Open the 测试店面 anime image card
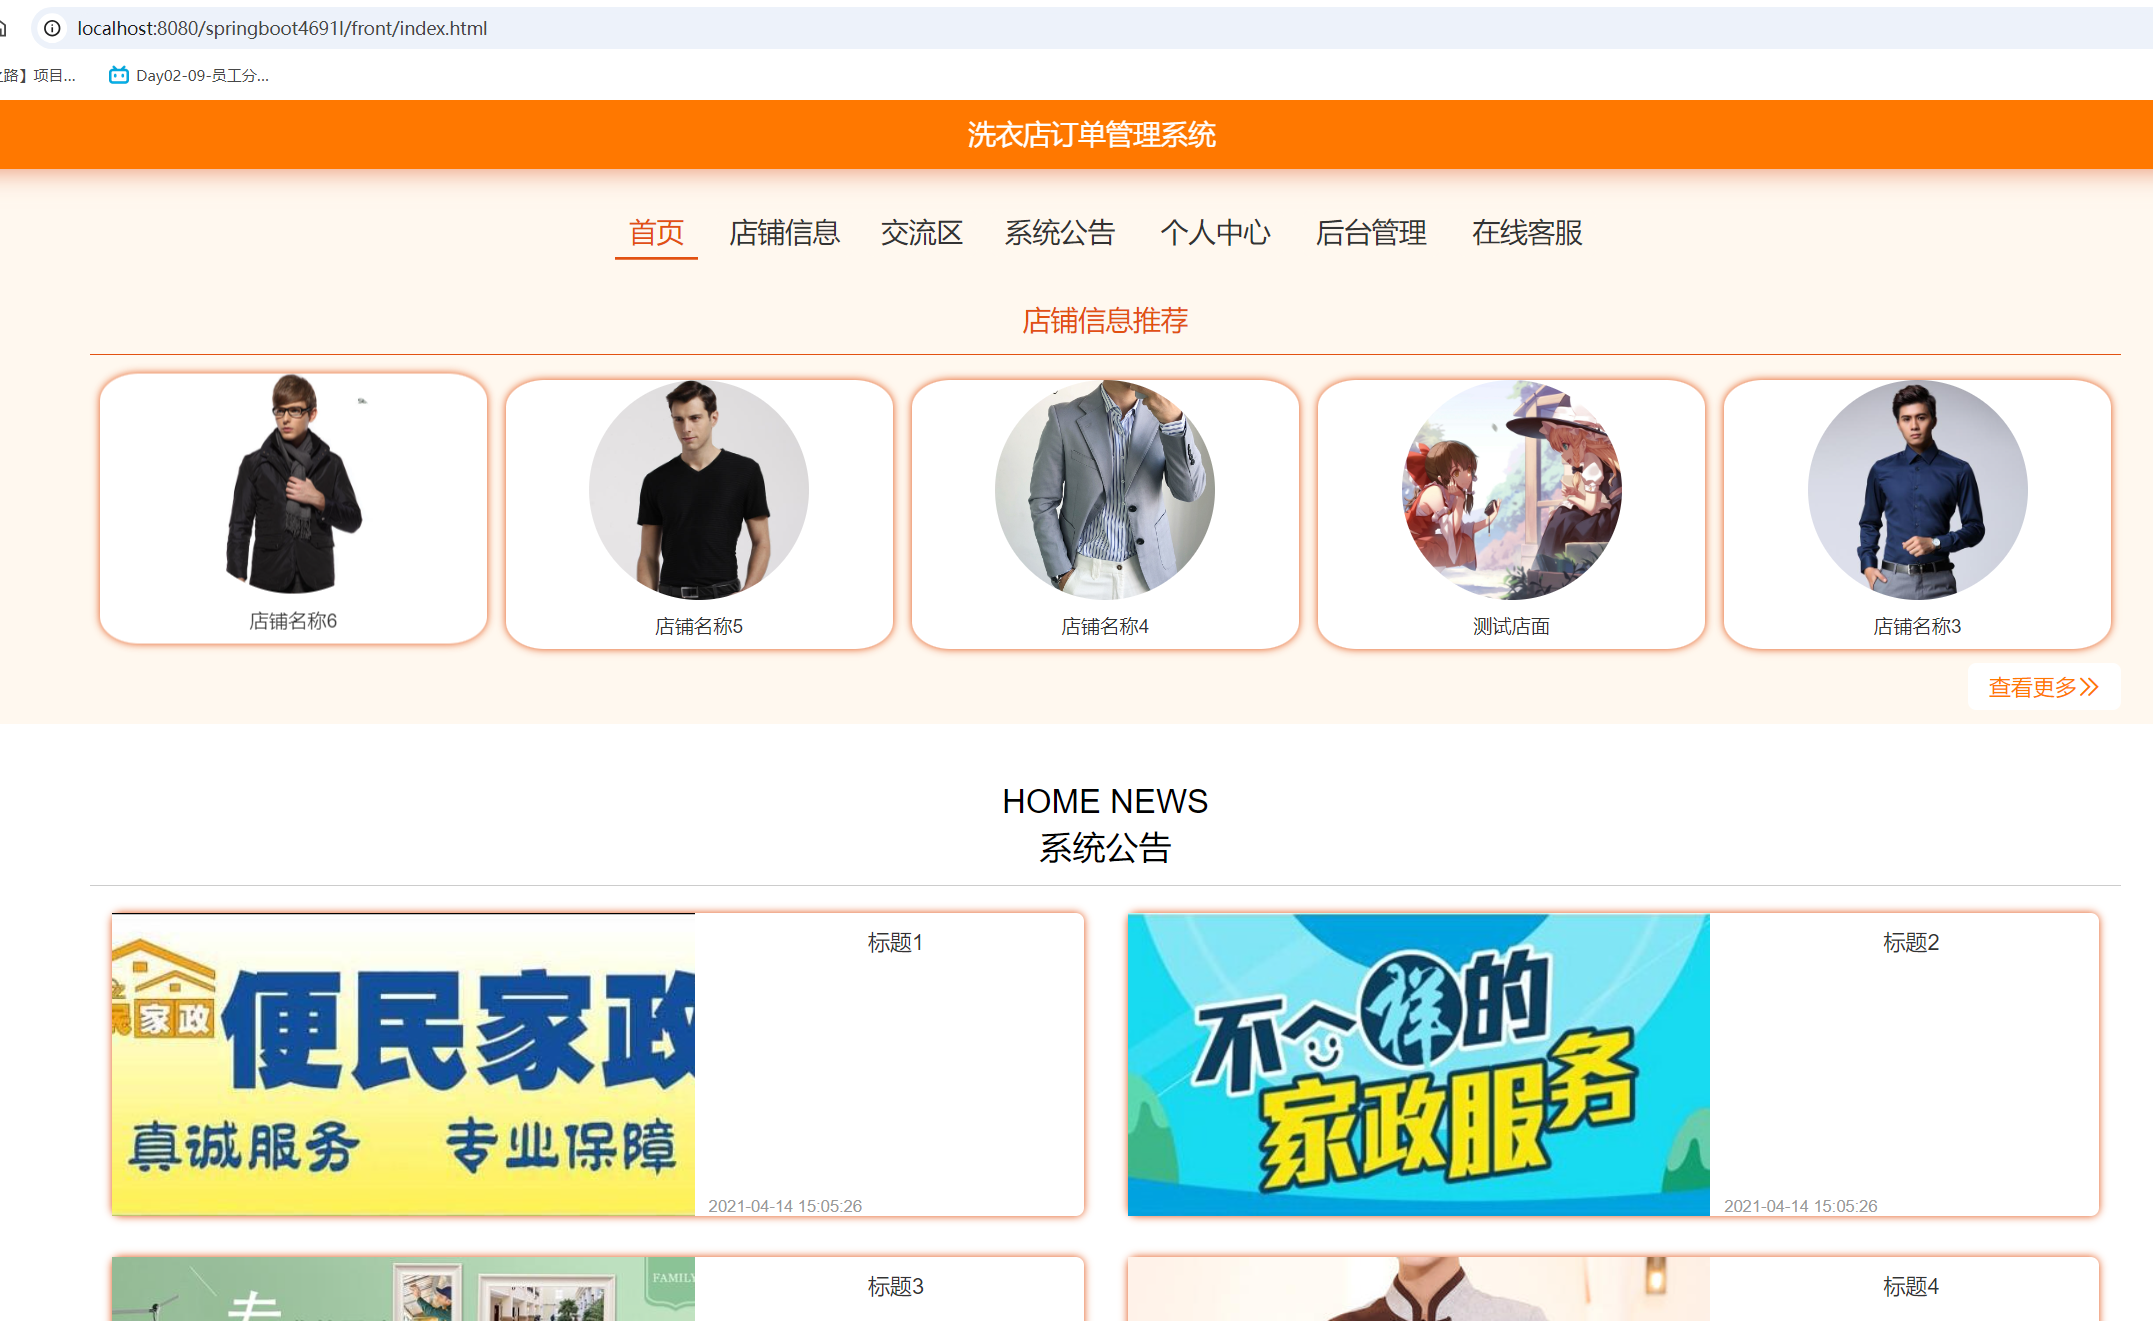 (1511, 490)
